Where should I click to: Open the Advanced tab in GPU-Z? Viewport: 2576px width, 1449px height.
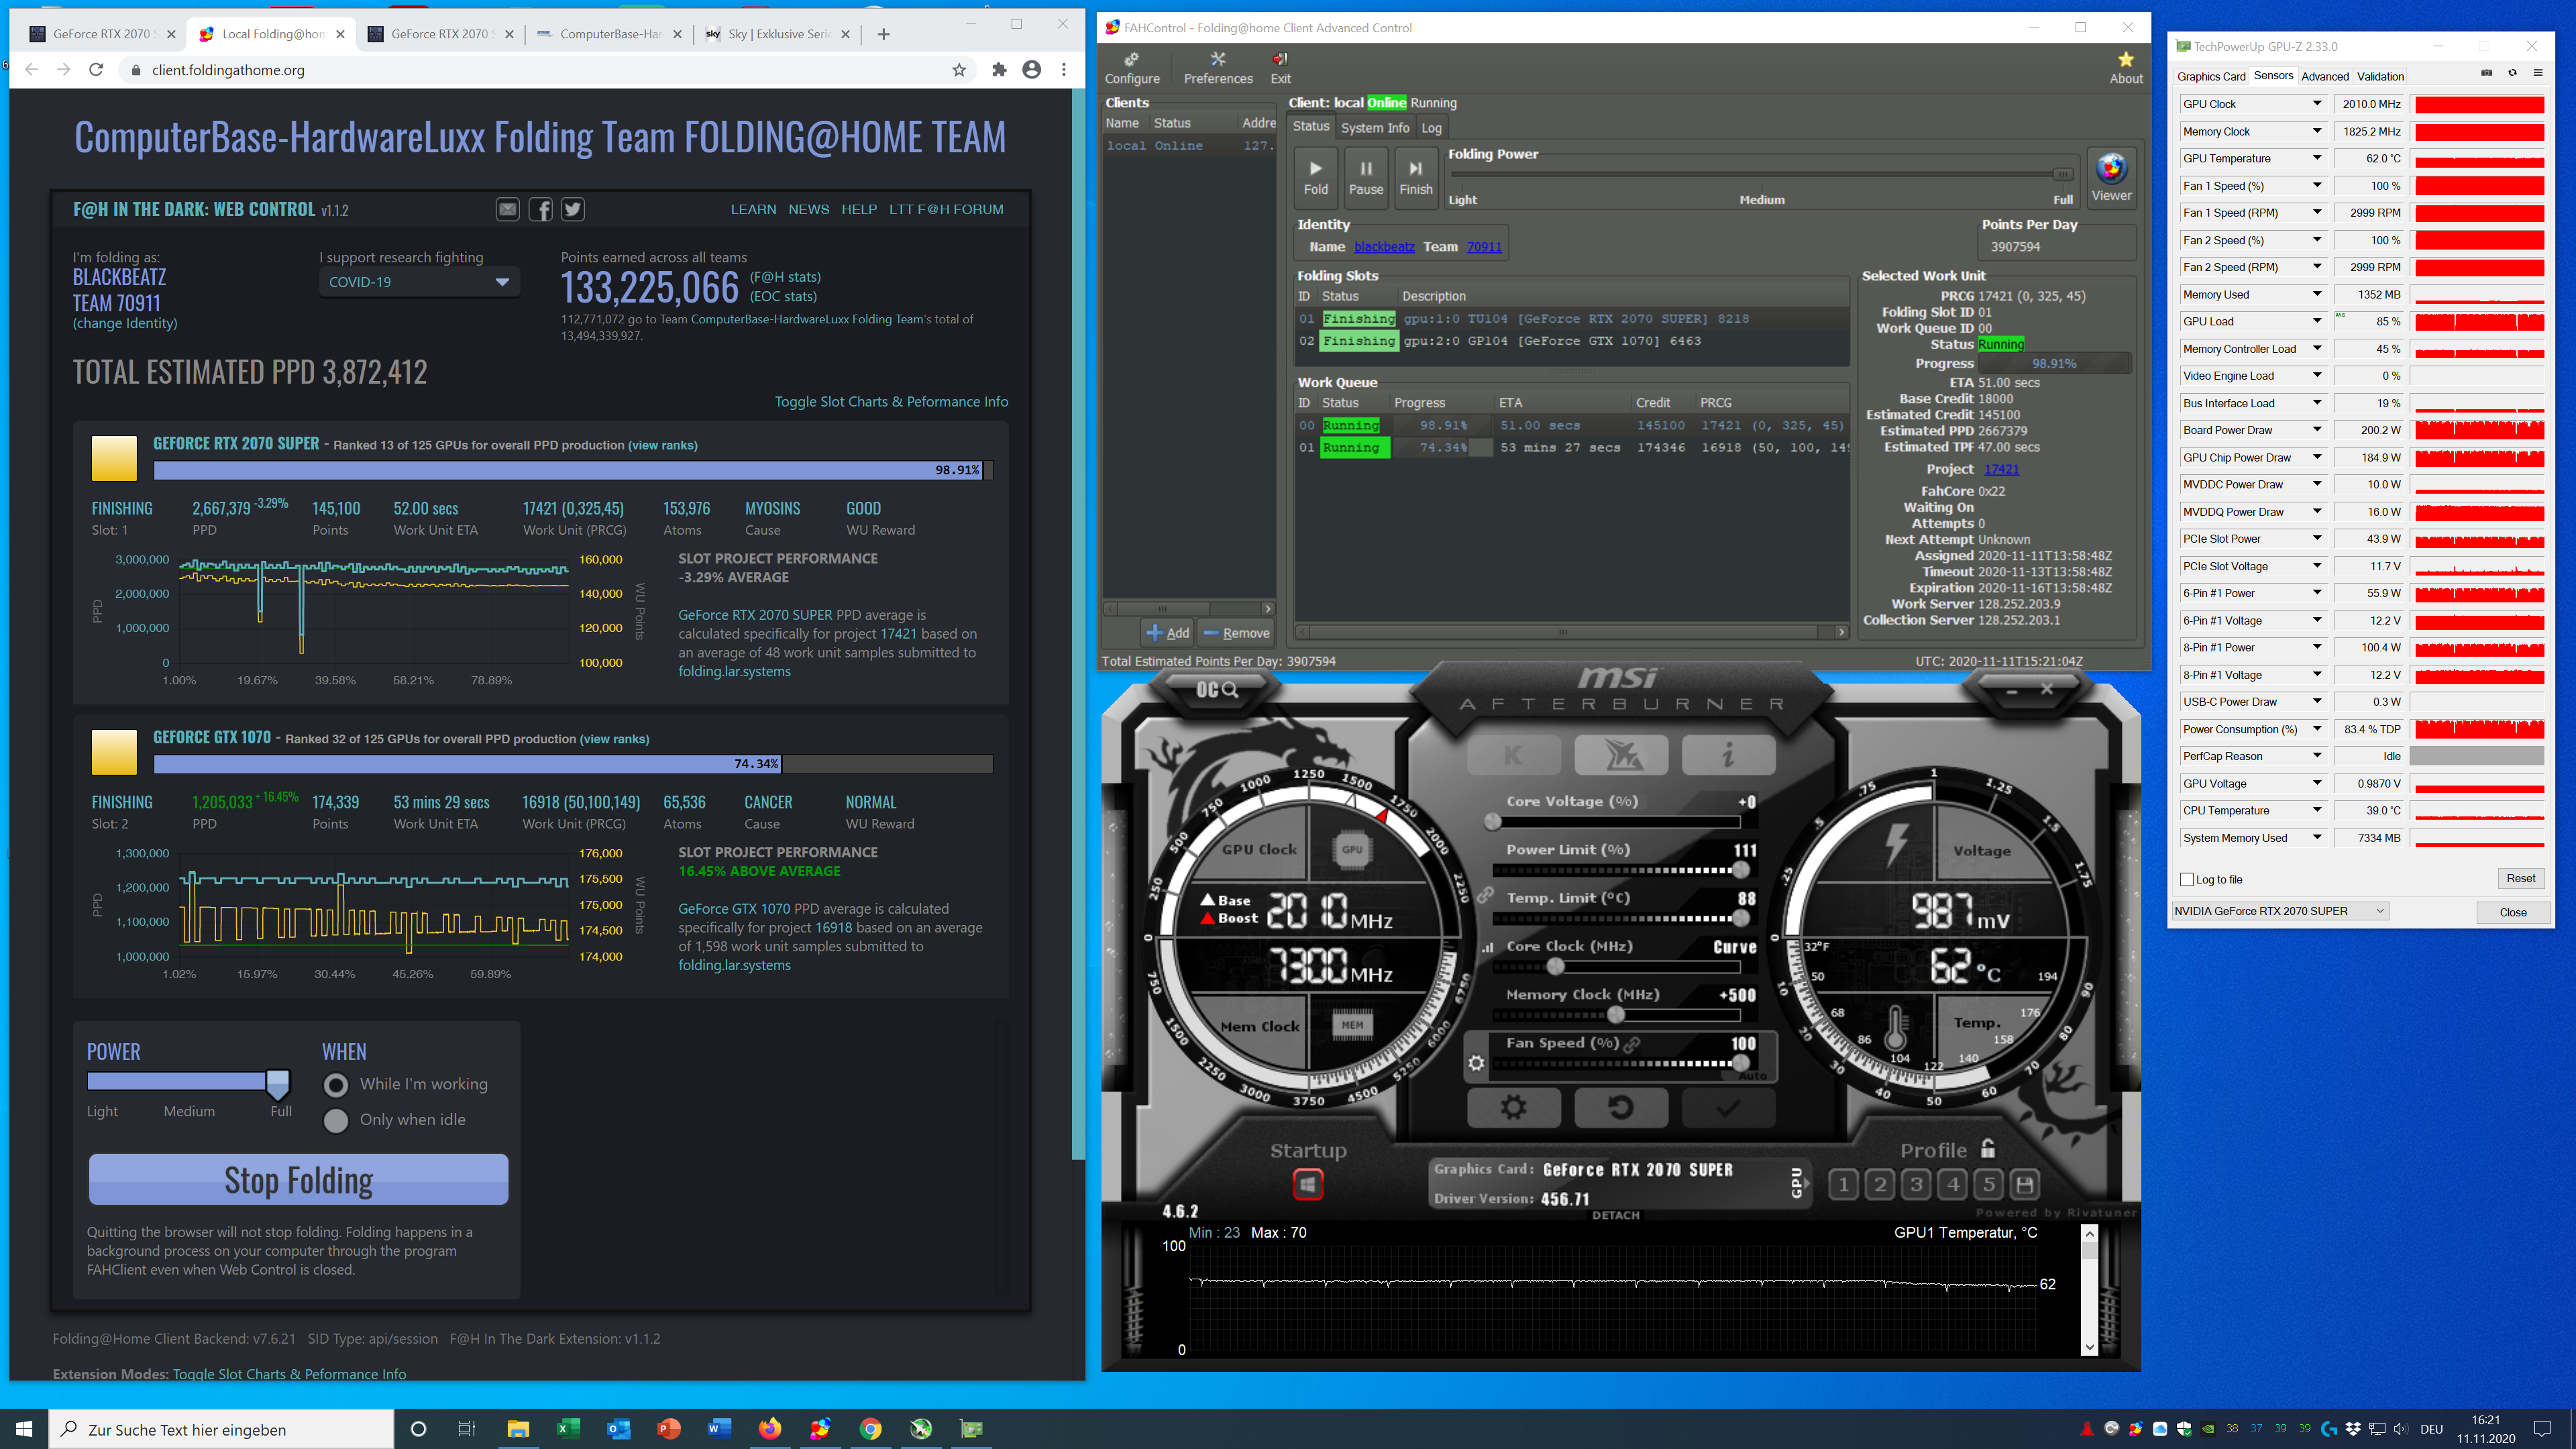(x=2324, y=76)
